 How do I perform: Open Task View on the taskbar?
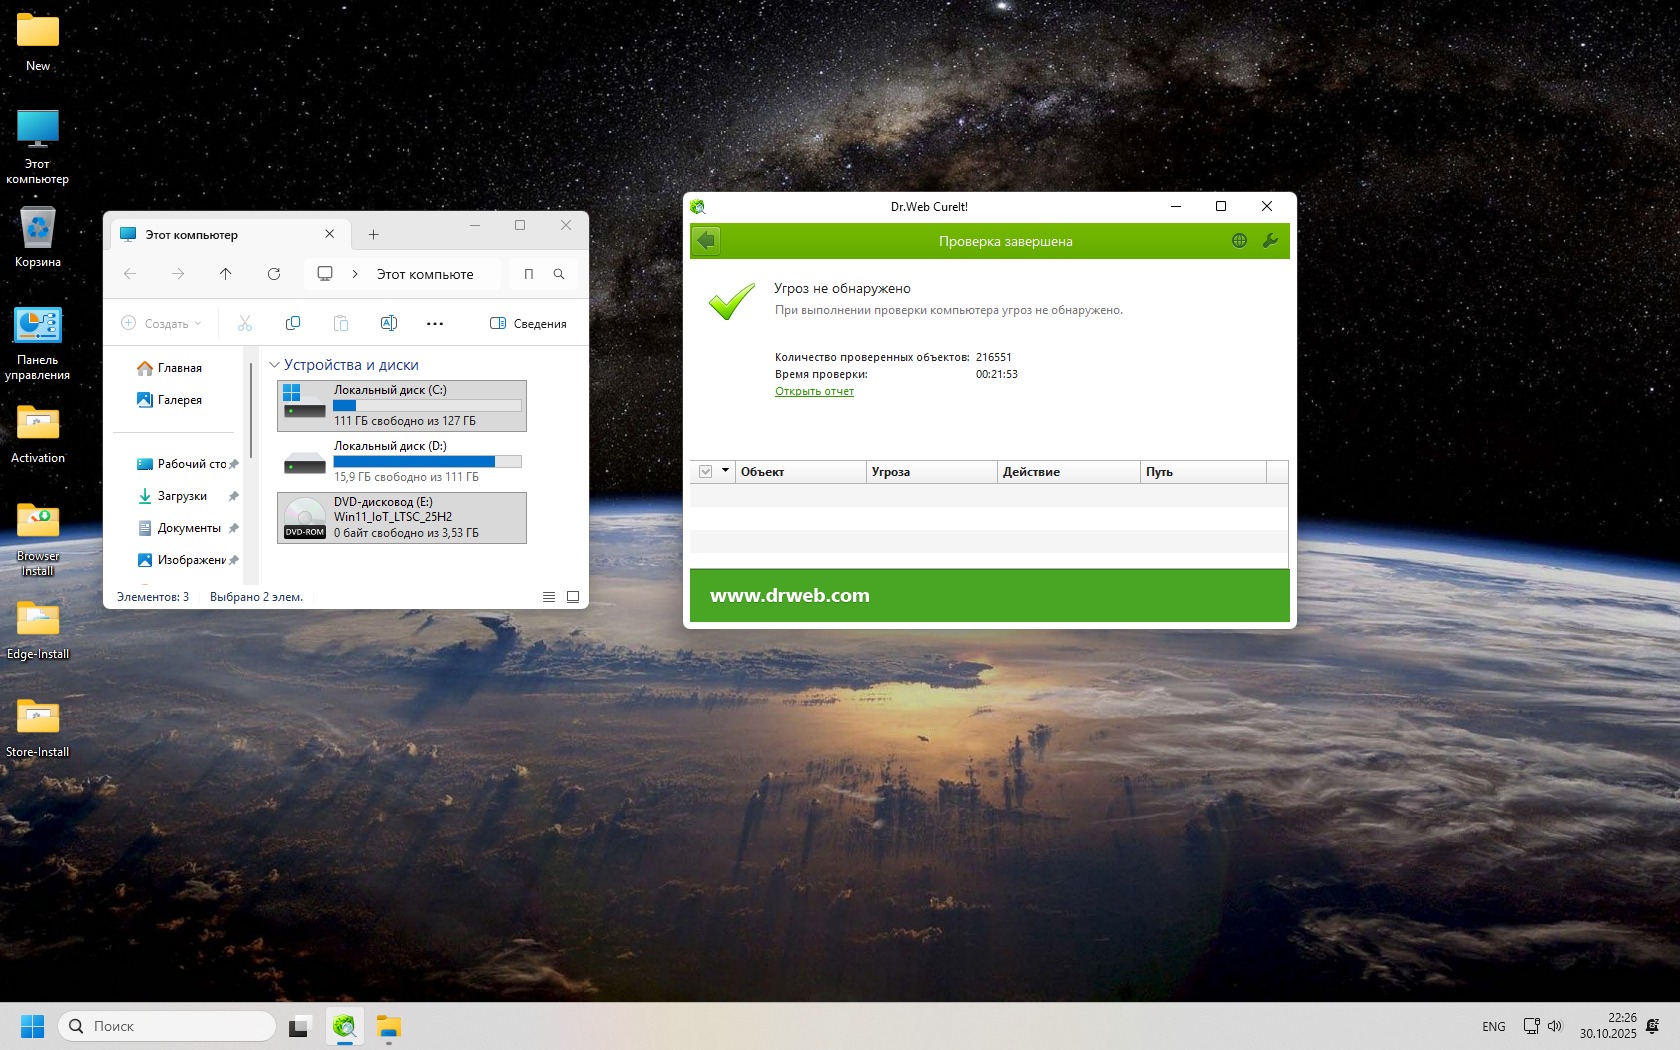pyautogui.click(x=298, y=1027)
